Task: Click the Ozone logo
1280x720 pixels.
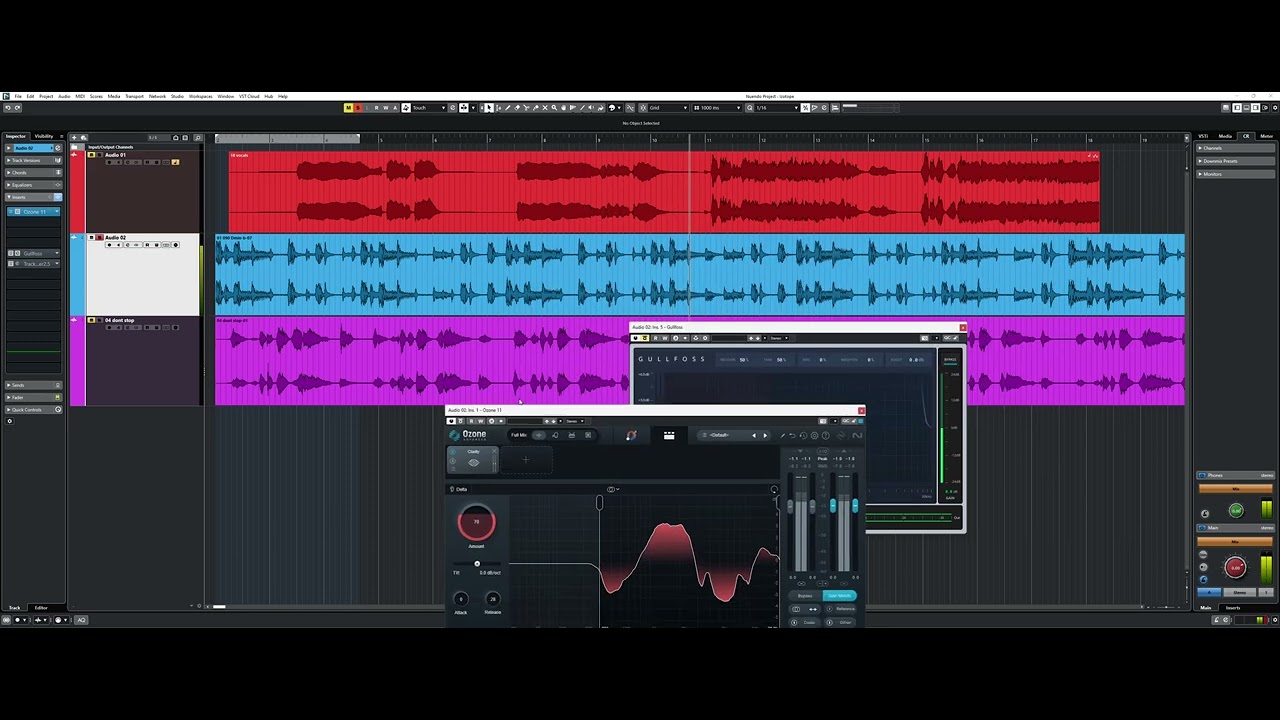Action: 468,435
